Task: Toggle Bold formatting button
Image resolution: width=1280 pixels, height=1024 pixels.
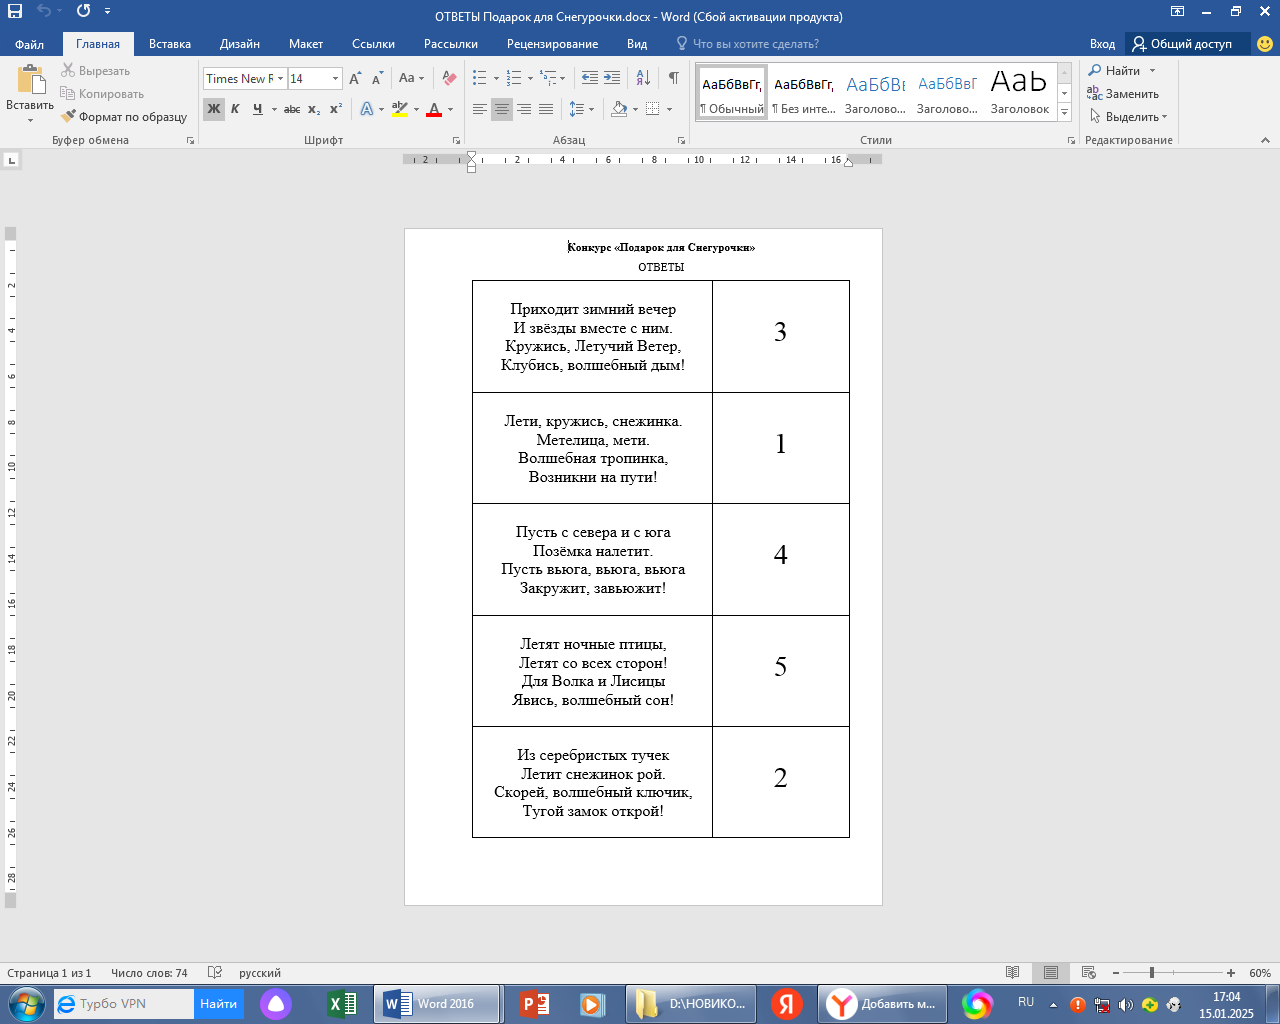Action: pyautogui.click(x=213, y=109)
